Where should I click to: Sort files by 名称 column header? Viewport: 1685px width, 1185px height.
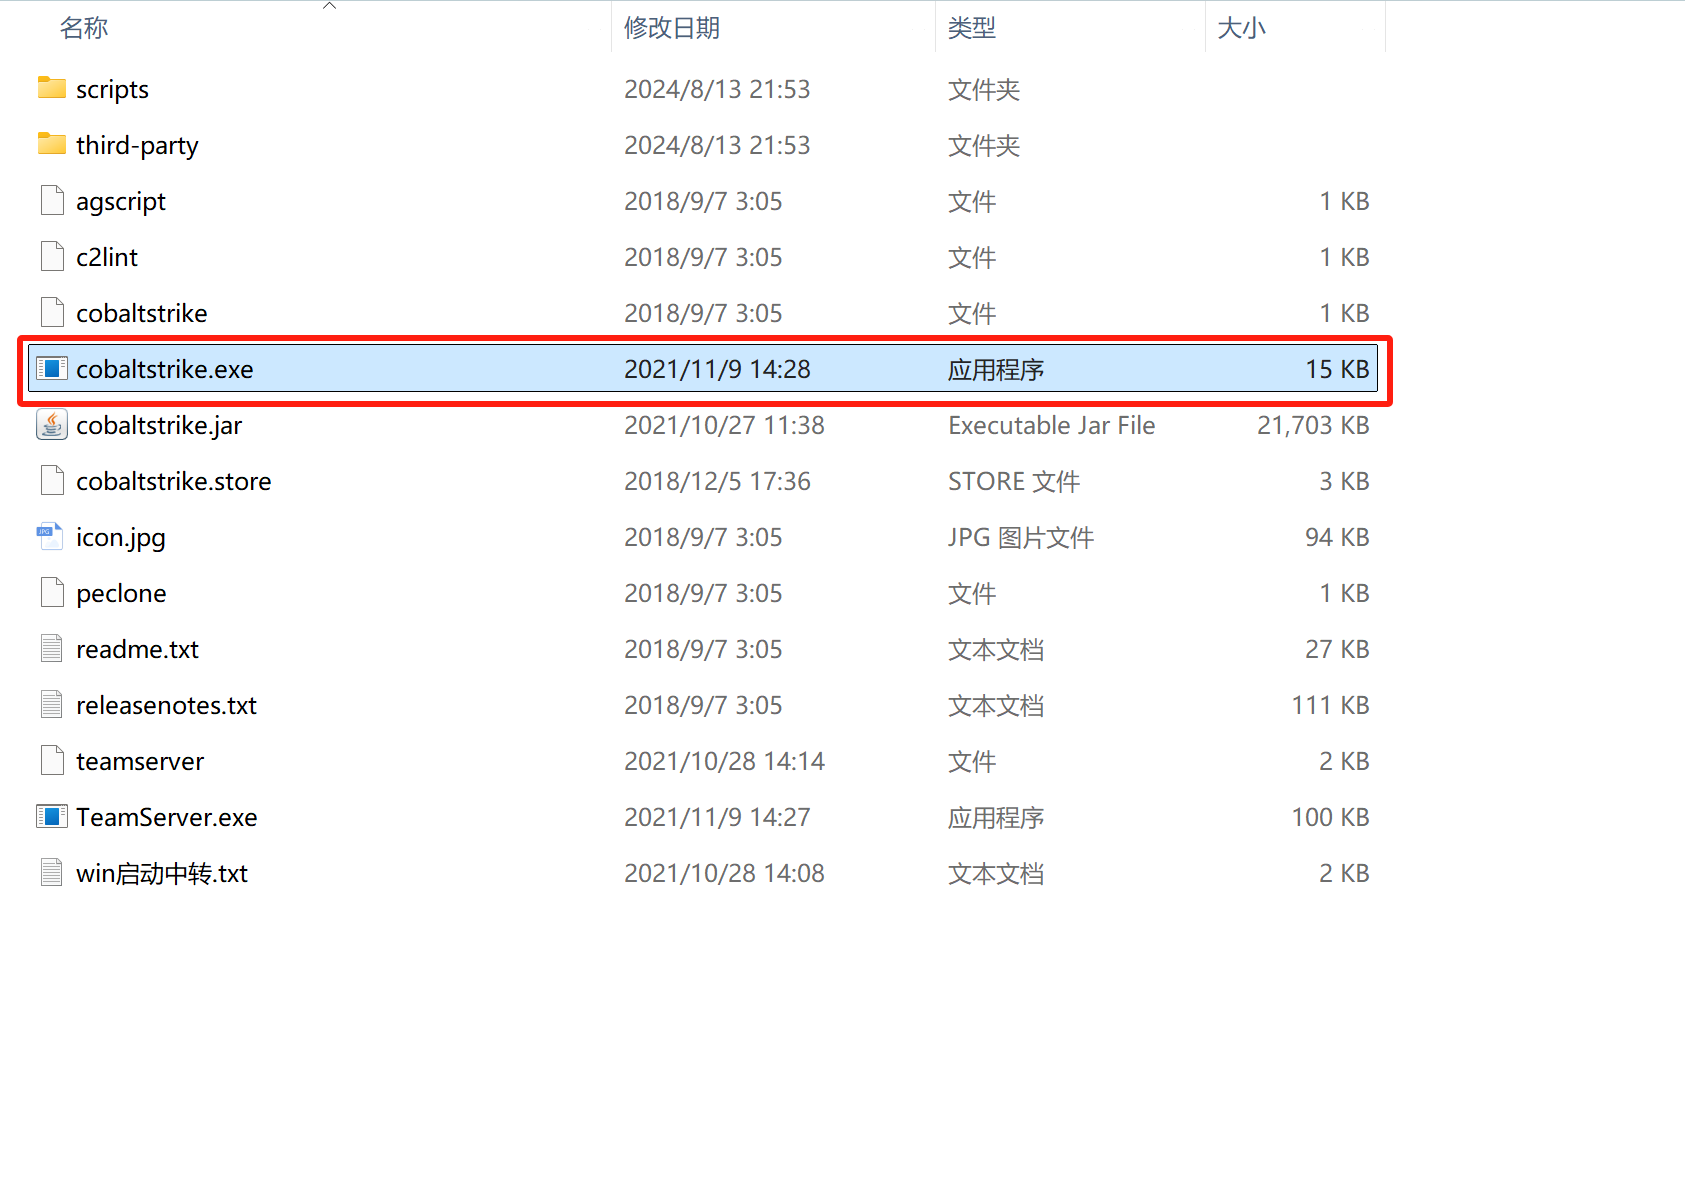(x=84, y=27)
